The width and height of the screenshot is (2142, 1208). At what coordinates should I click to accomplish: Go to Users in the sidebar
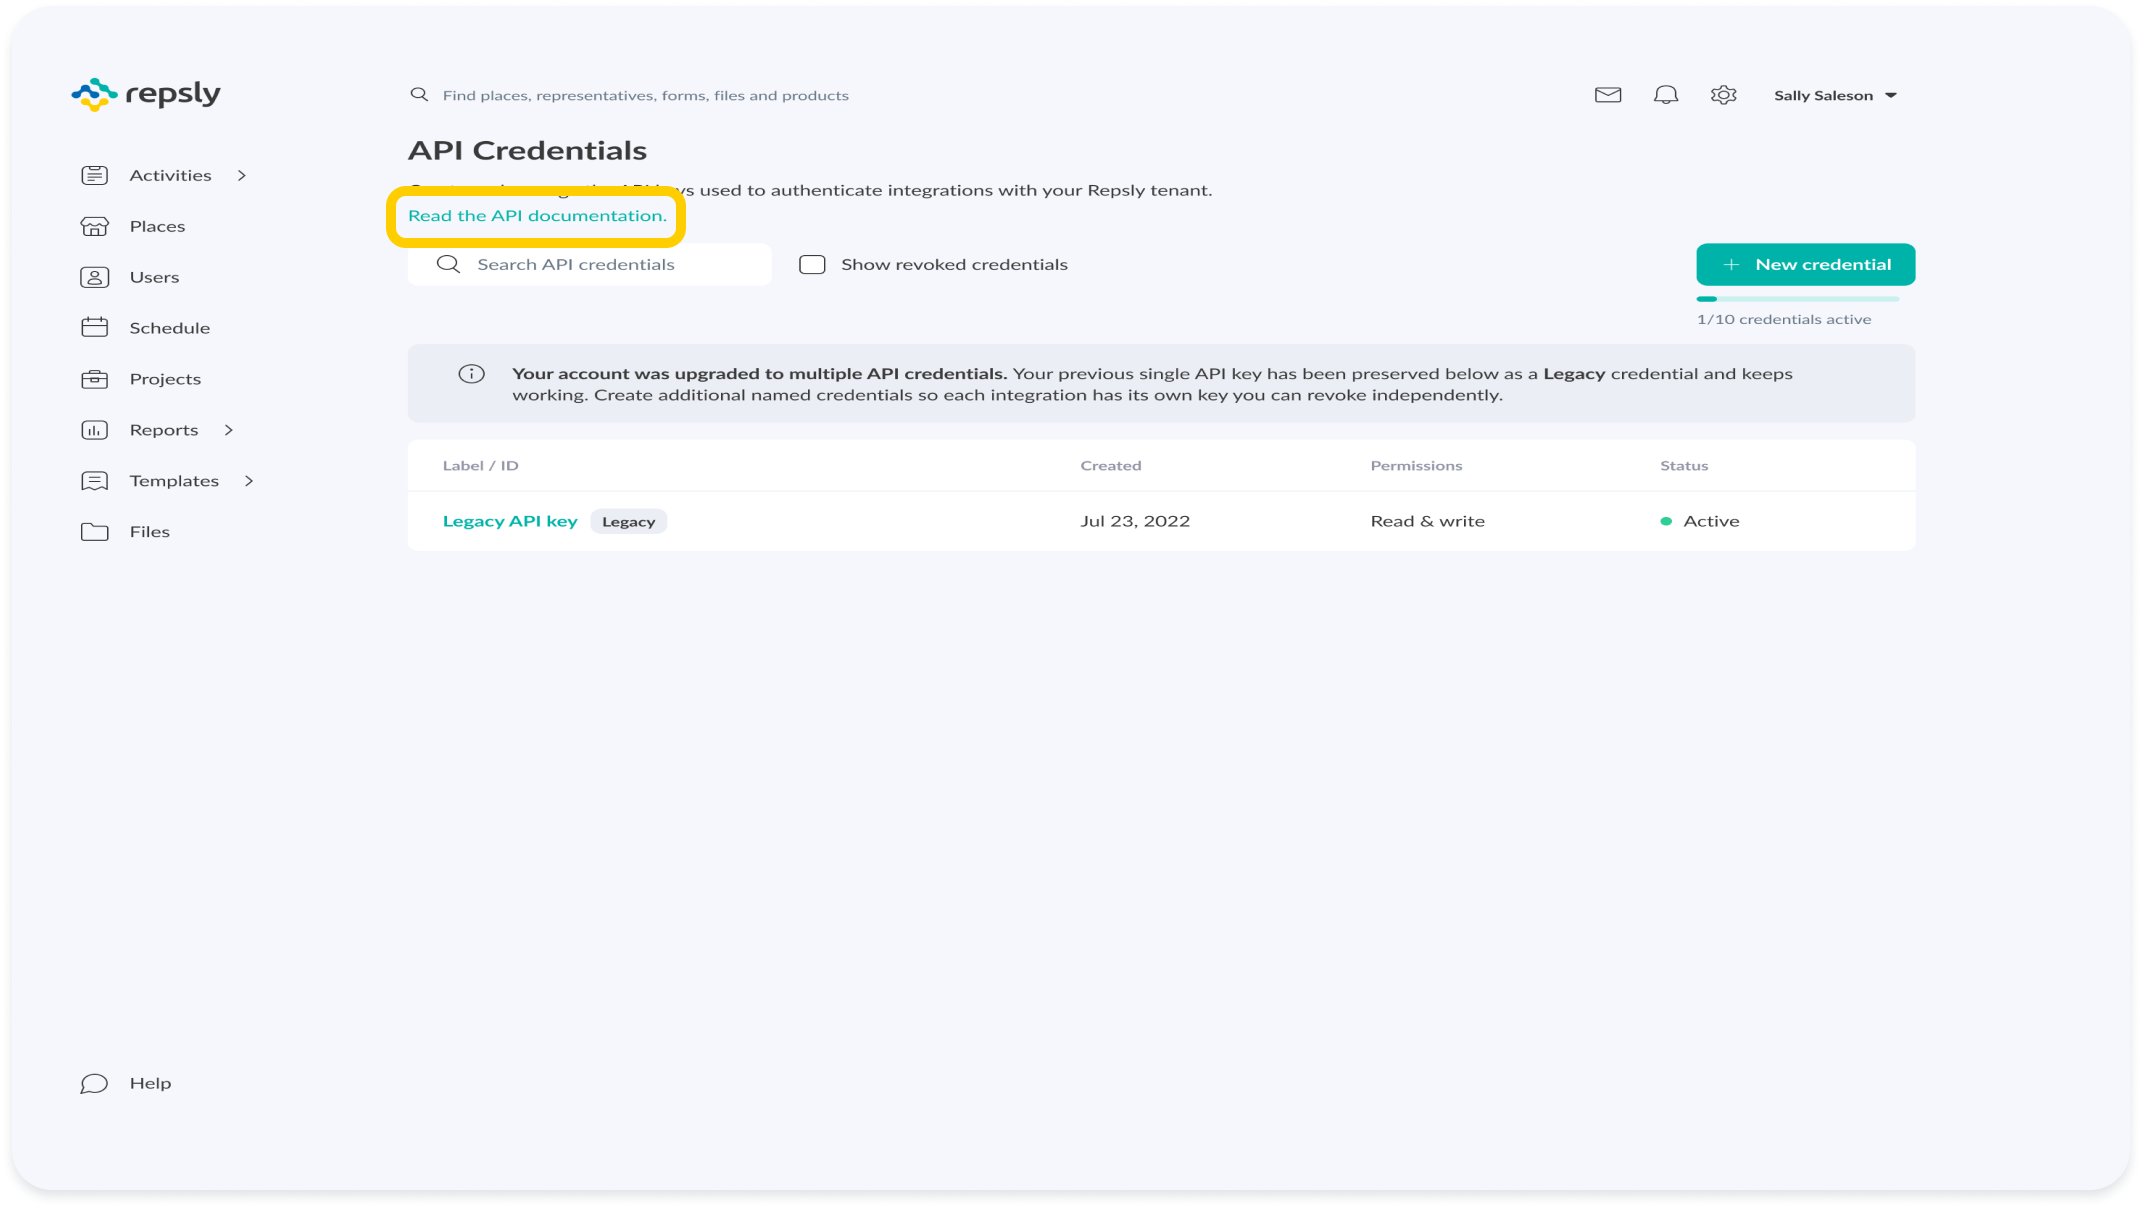point(154,277)
